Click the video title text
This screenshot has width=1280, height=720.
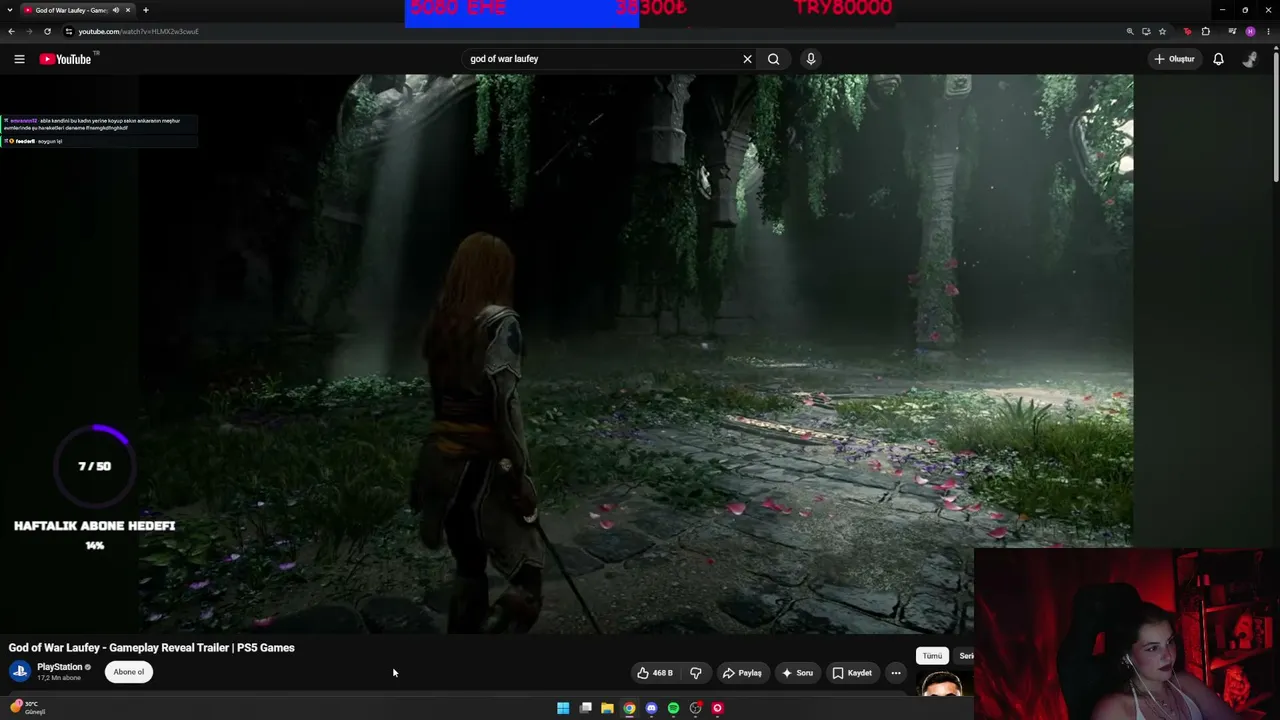click(152, 648)
